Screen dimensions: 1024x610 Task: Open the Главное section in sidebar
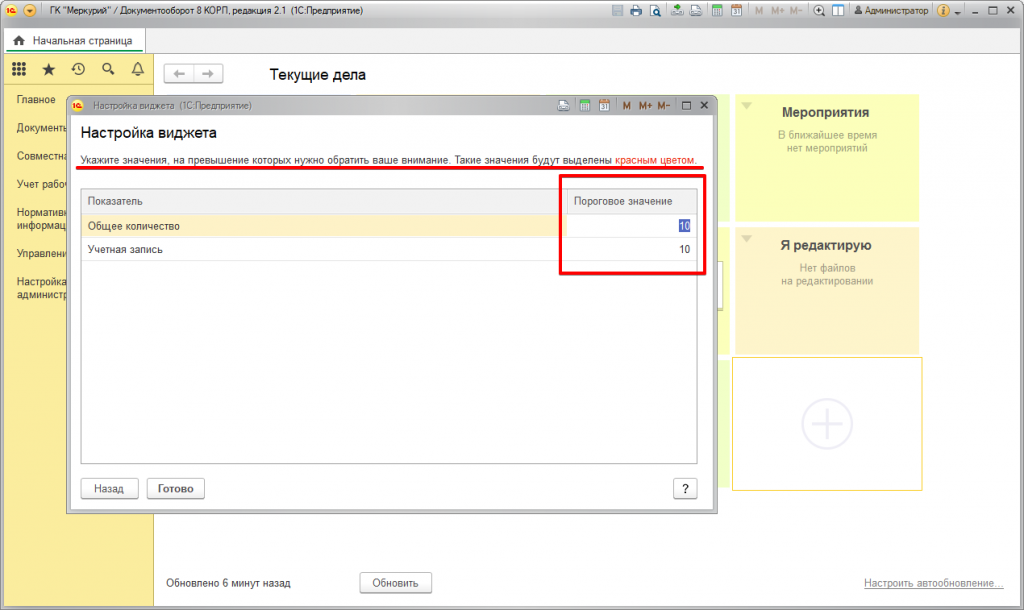(x=36, y=100)
